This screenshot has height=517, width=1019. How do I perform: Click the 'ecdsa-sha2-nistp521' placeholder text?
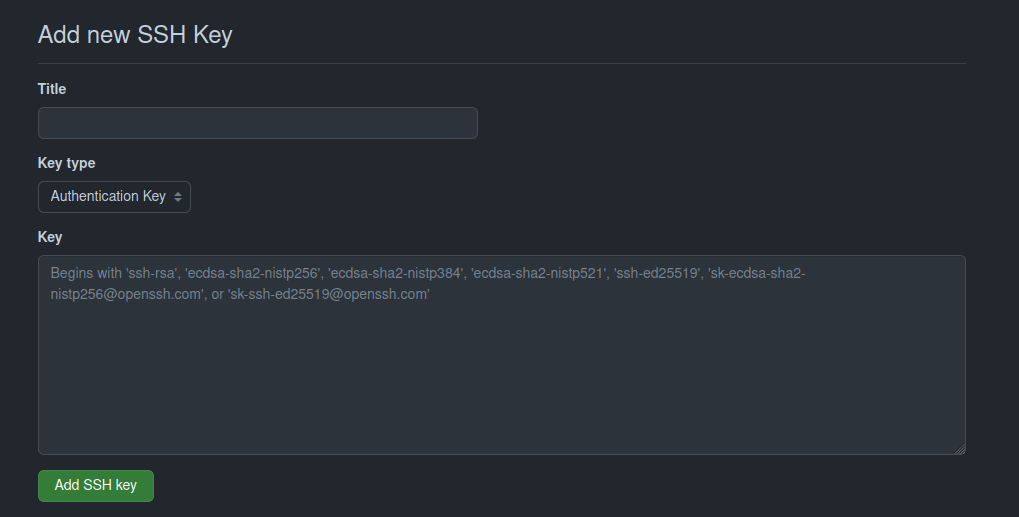pos(538,273)
